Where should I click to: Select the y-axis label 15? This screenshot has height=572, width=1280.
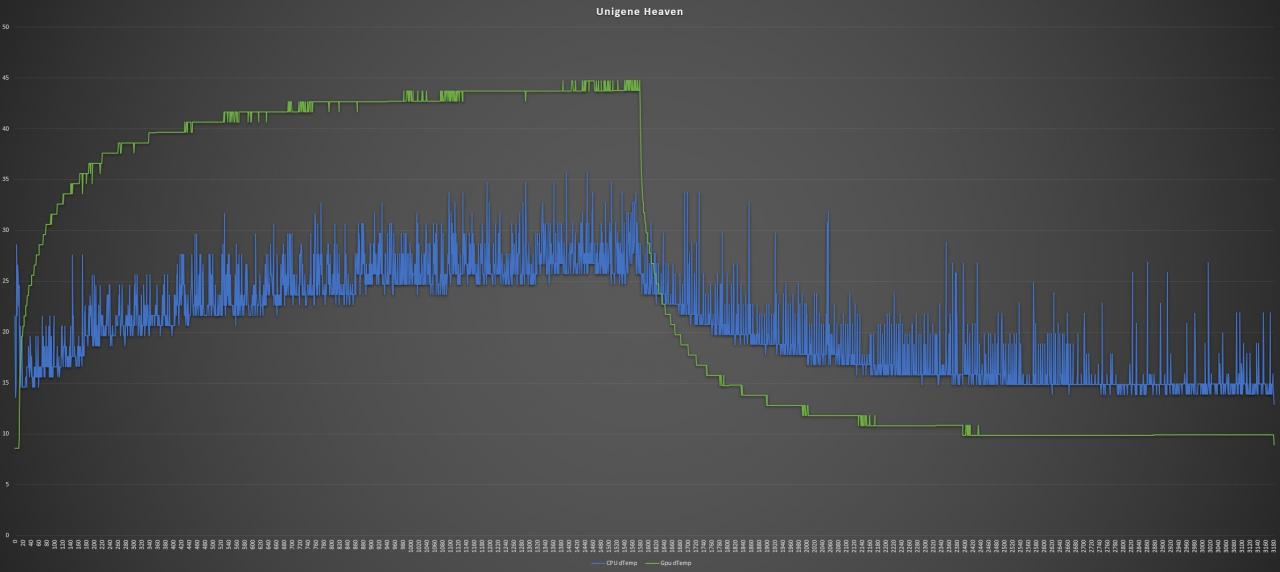tap(6, 383)
